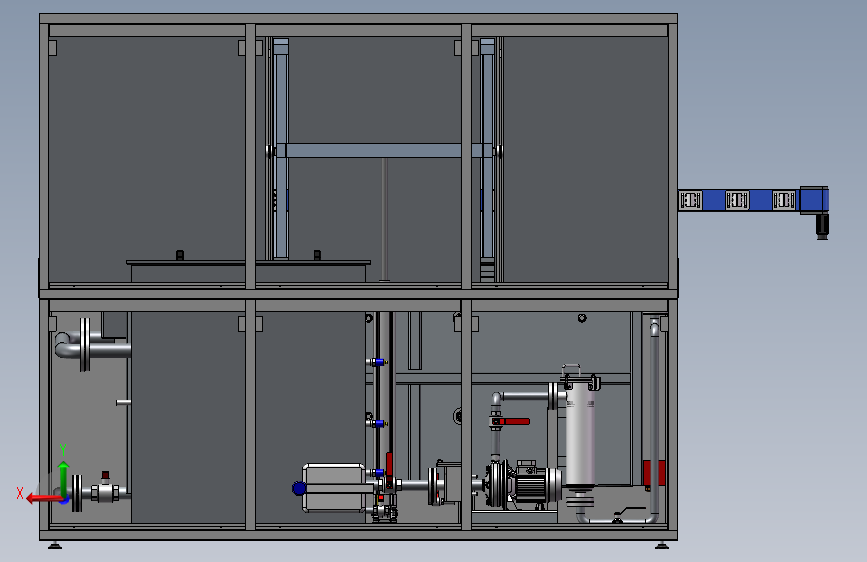Select the shallow tray in the upper compartment
The width and height of the screenshot is (867, 562).
pos(248,271)
